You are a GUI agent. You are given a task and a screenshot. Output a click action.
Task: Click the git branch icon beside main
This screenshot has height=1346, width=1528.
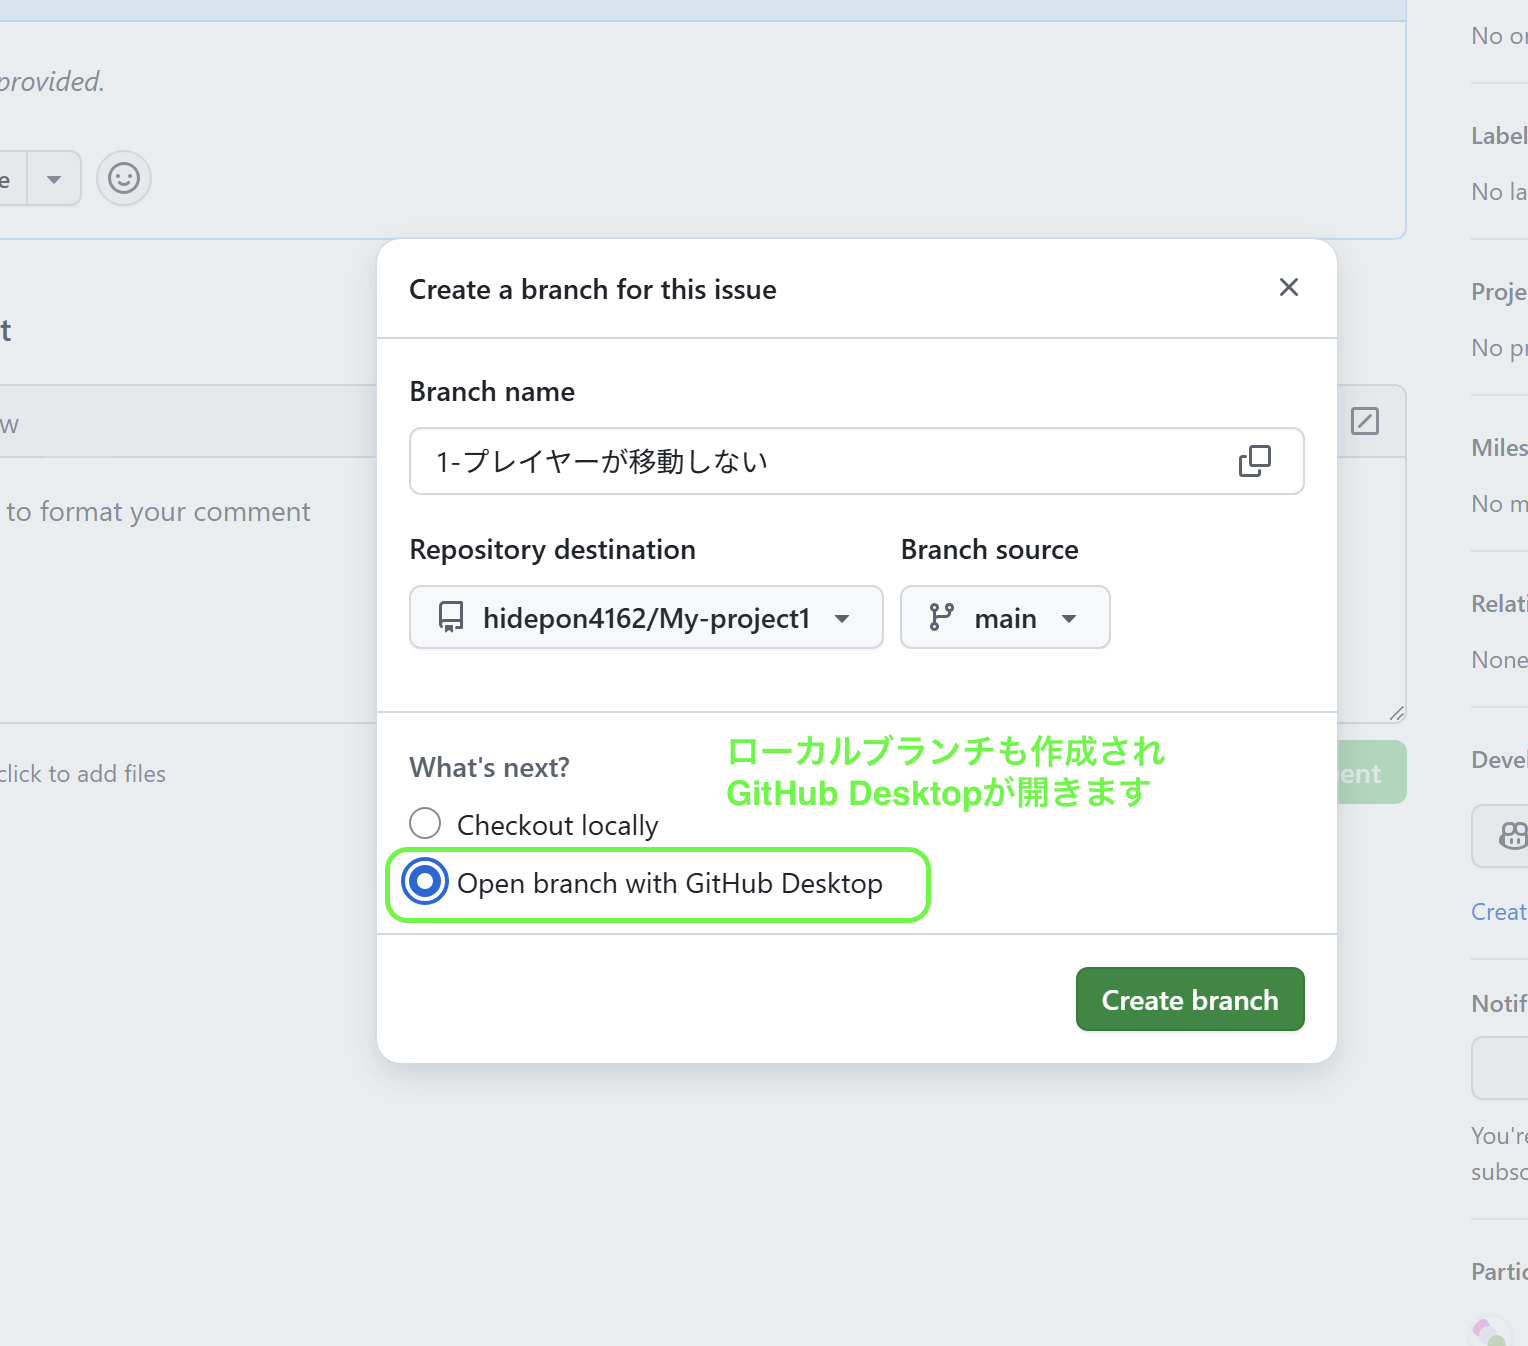941,617
